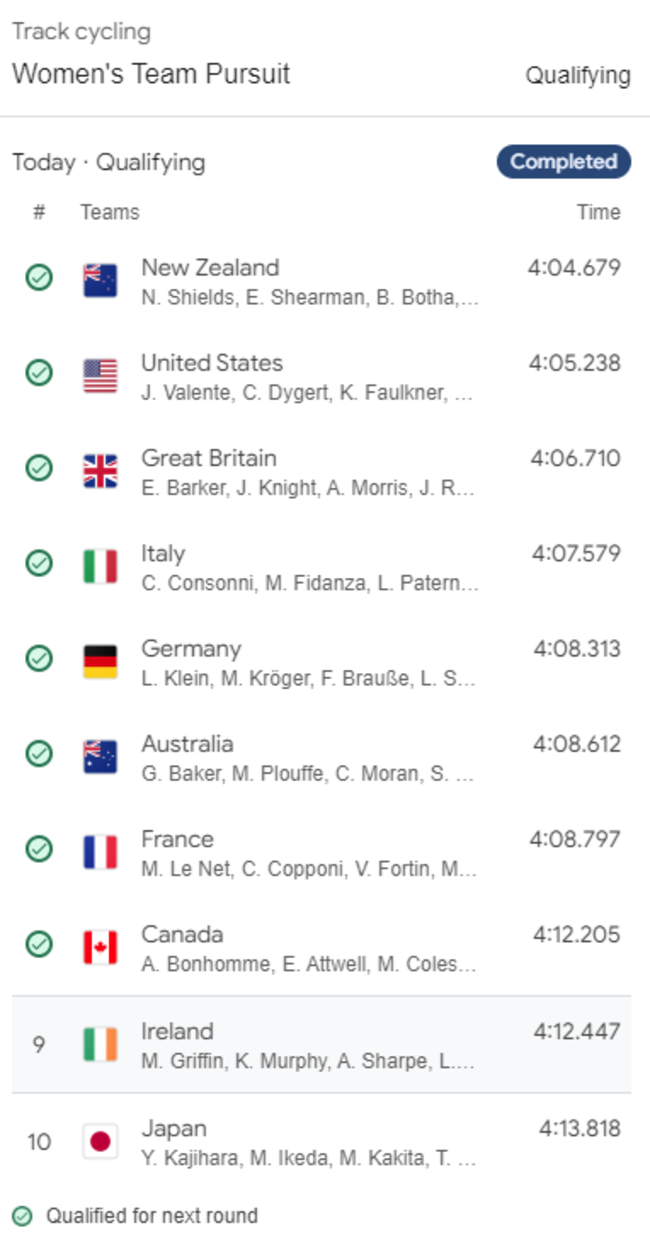Click the New Zealand flag icon
The image size is (650, 1240).
pos(100,281)
